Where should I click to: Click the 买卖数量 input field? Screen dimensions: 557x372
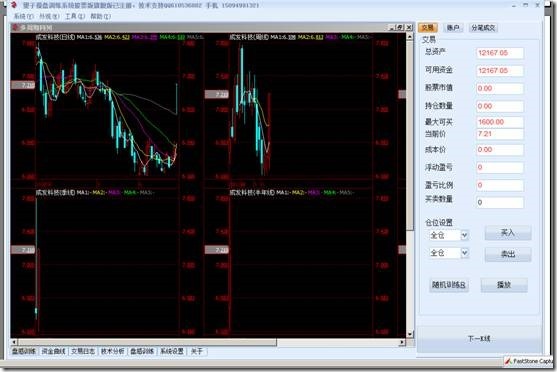(x=499, y=203)
